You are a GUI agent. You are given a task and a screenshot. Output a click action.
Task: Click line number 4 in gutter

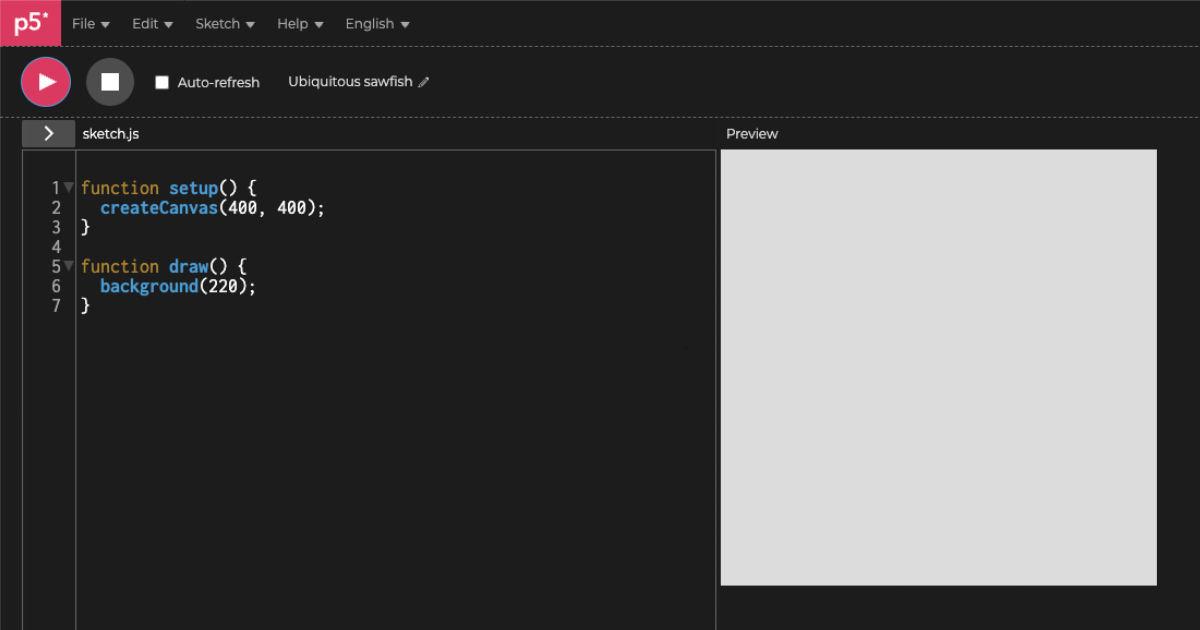(56, 247)
